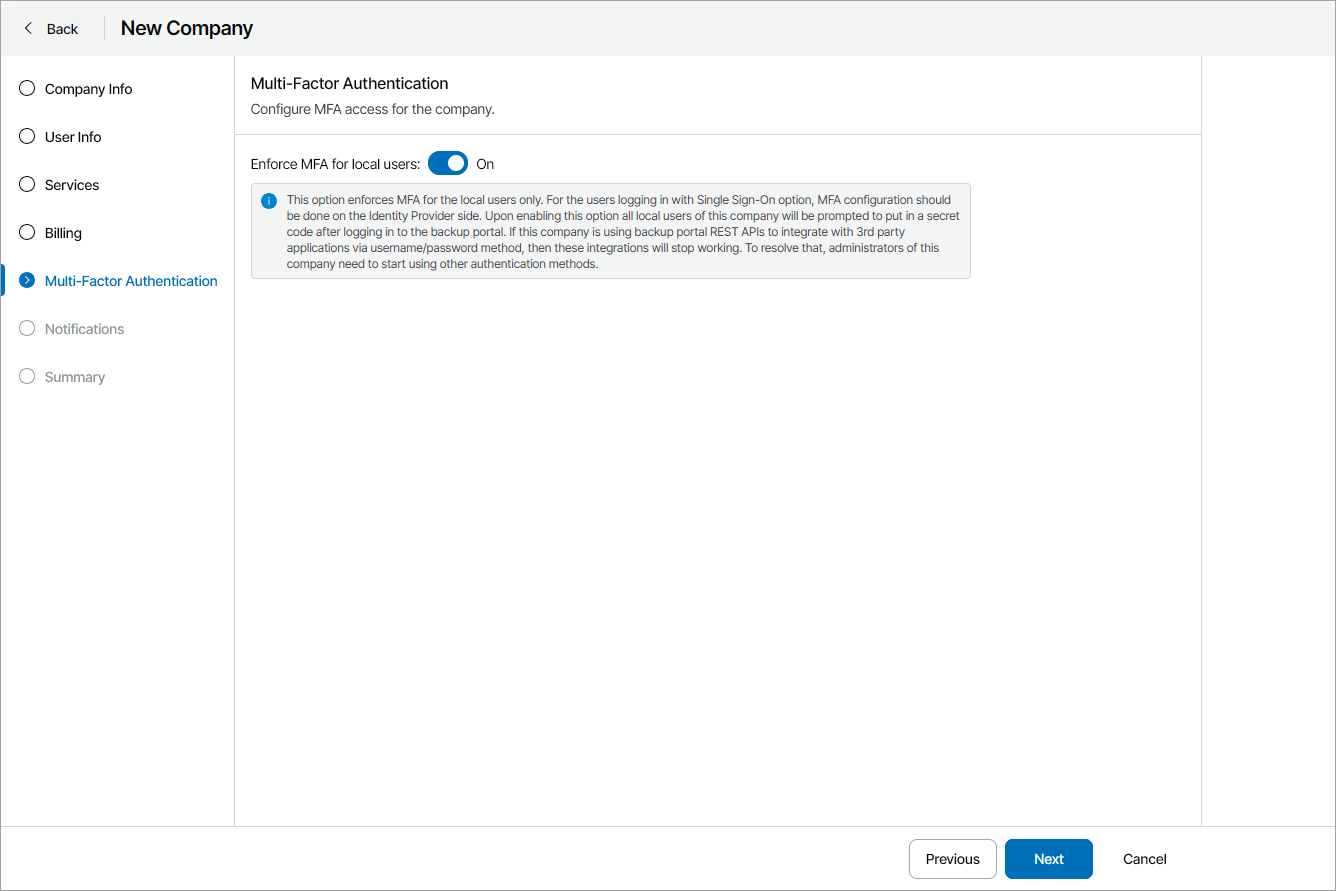1336x891 pixels.
Task: Click the info icon beside the MFA note
Action: click(268, 201)
